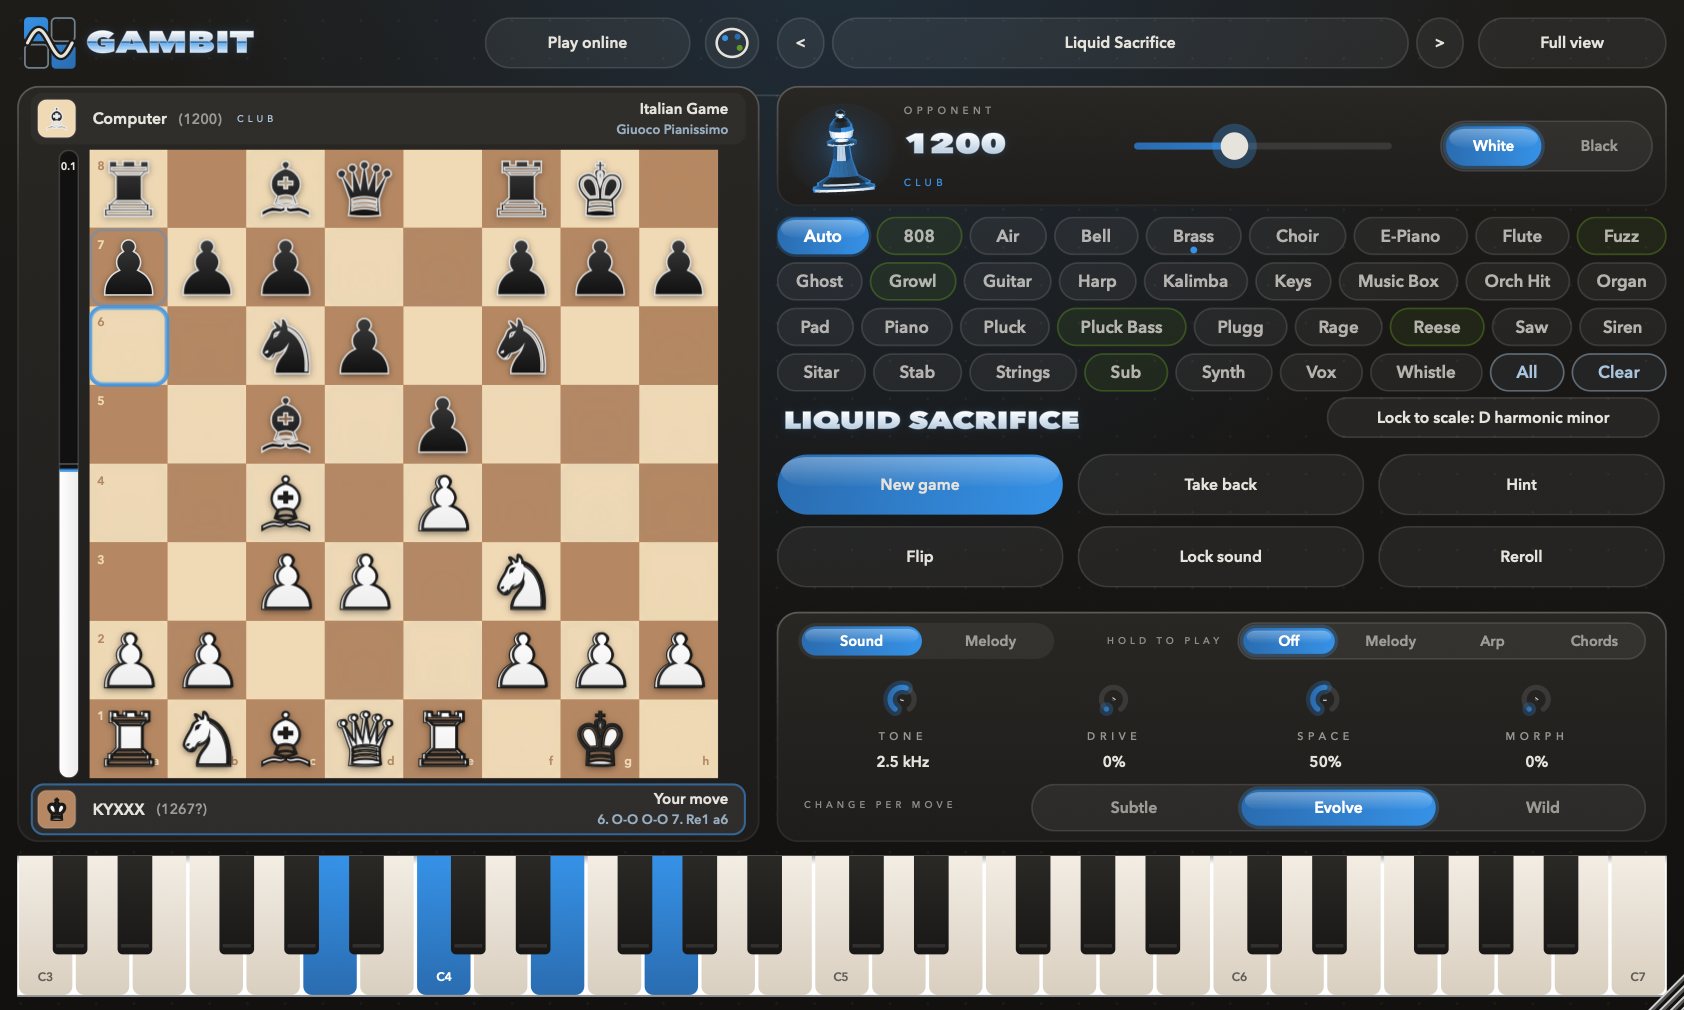Open Lock to scale D harmonic minor menu

click(x=1492, y=418)
